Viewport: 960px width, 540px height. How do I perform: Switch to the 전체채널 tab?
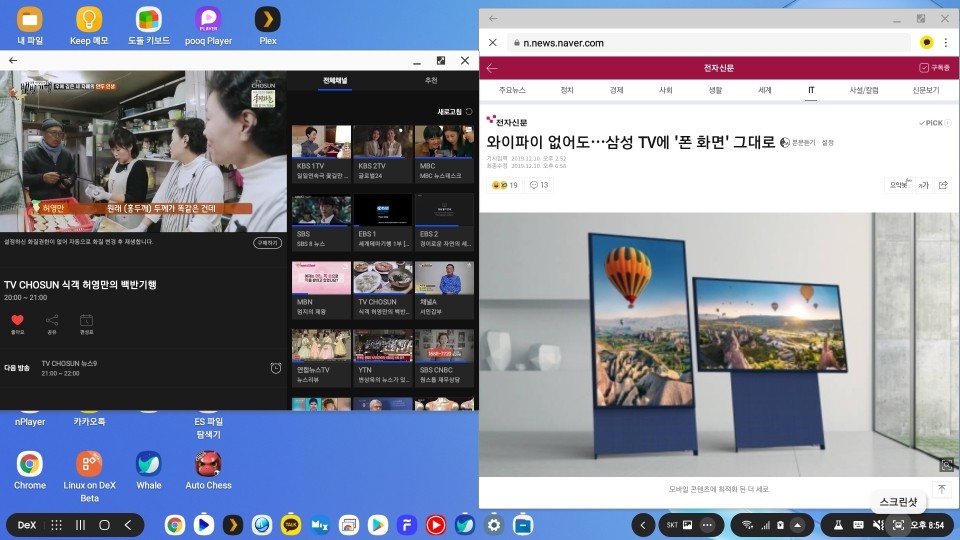335,80
